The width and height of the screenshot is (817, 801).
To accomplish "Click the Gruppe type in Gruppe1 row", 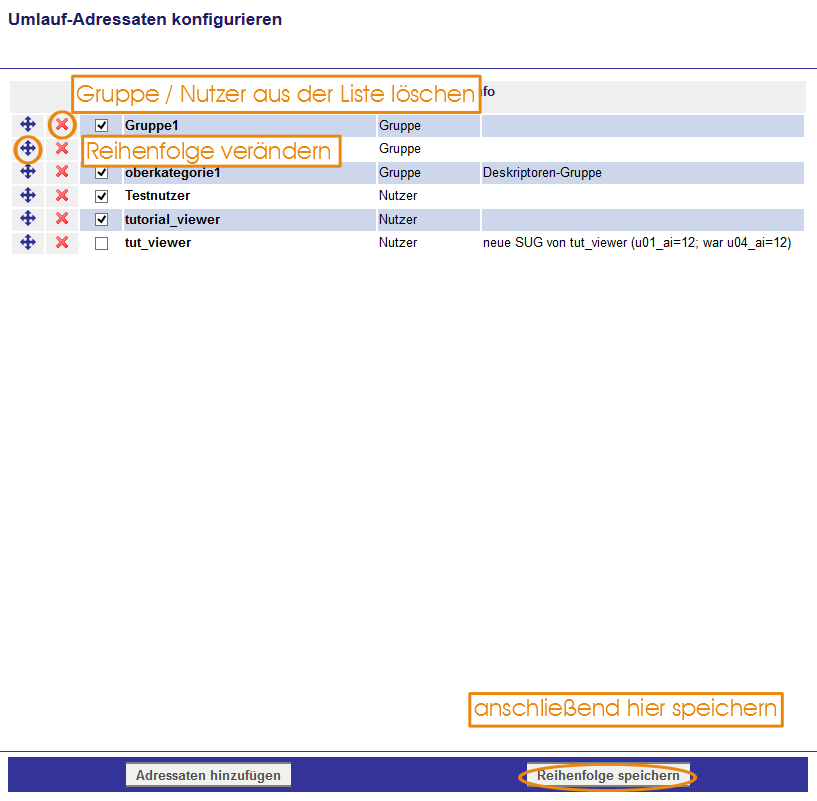I will [x=400, y=126].
